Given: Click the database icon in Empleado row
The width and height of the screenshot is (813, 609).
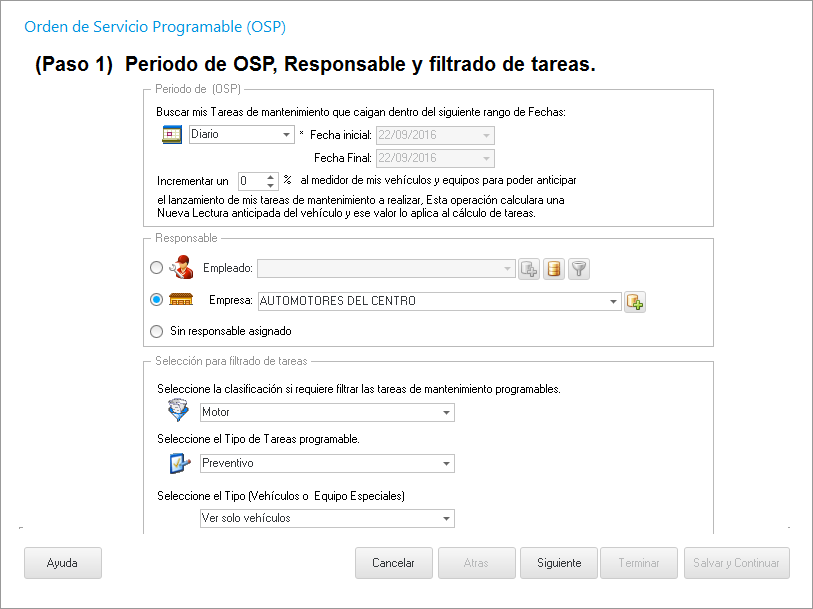Looking at the screenshot, I should pos(554,268).
